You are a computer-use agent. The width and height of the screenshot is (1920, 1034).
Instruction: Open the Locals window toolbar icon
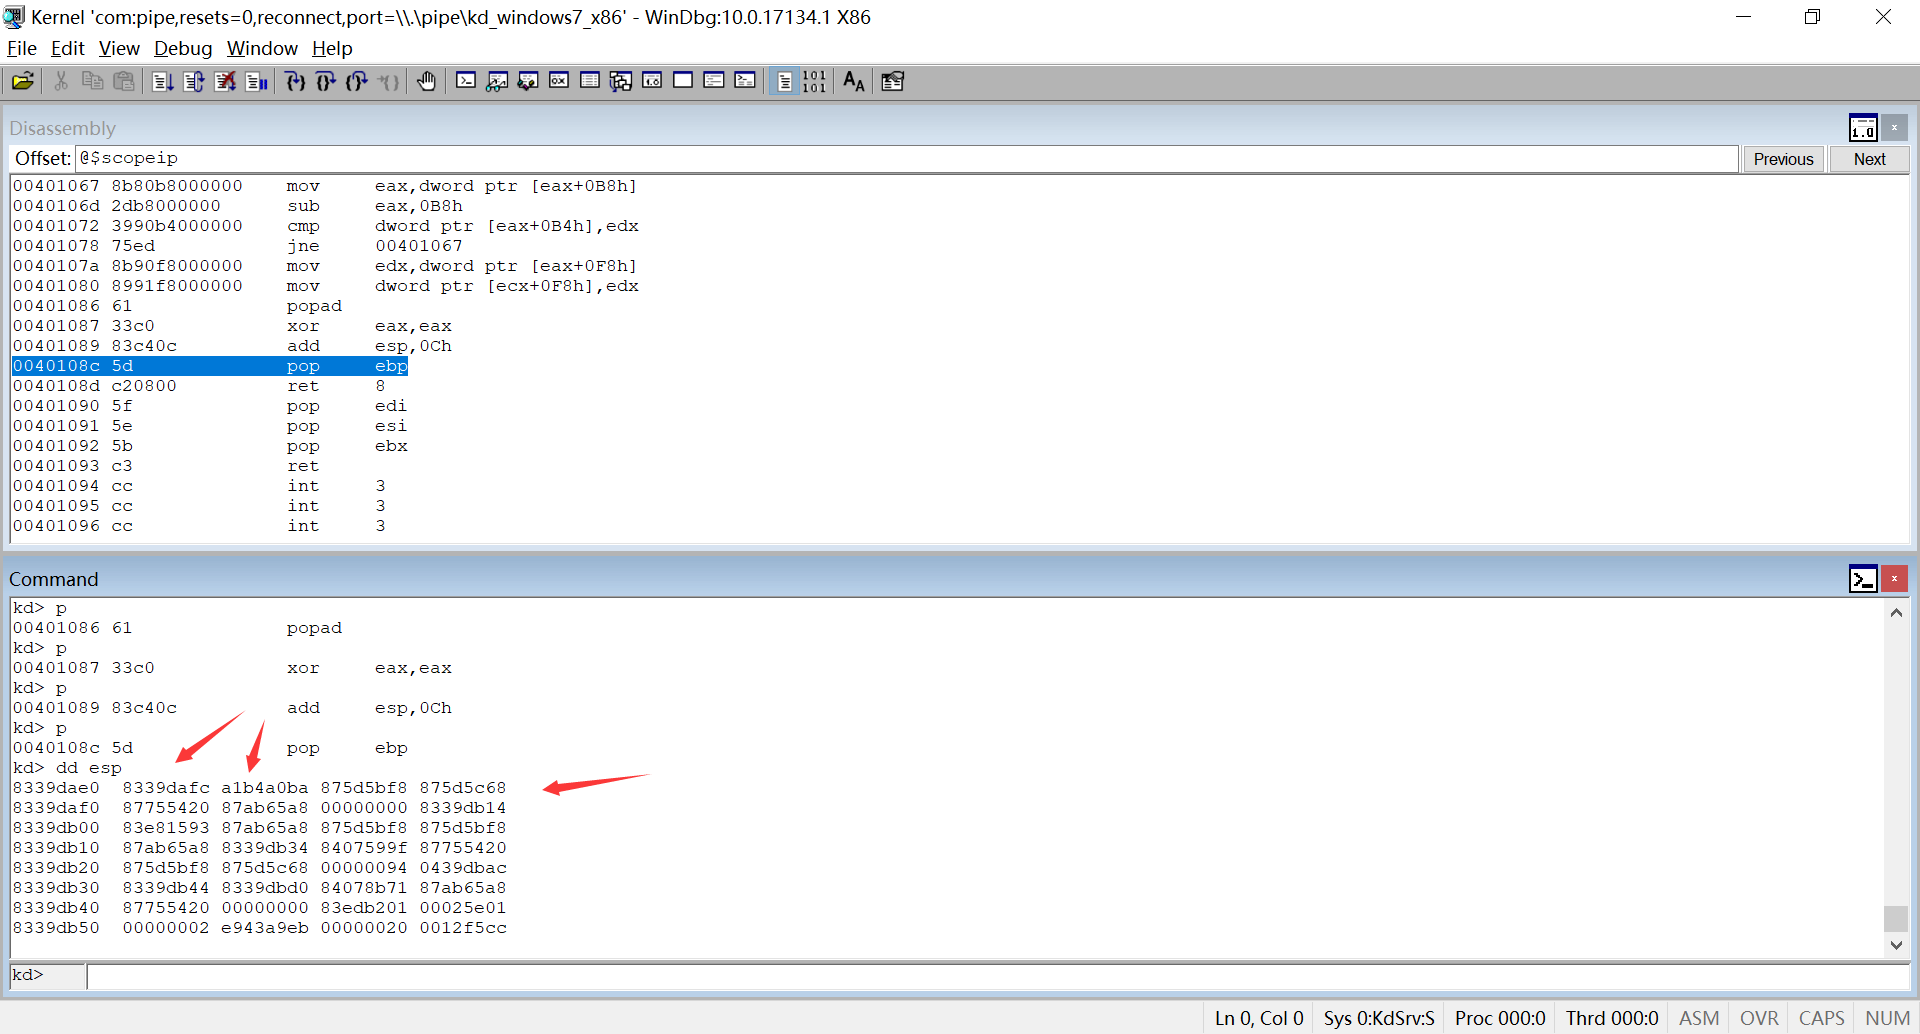click(528, 81)
